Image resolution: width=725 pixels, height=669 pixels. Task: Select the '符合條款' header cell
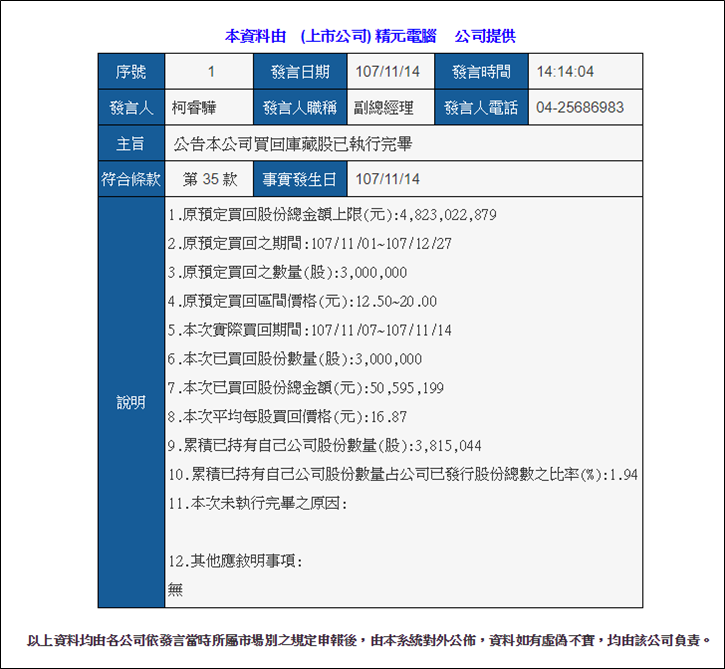[x=131, y=179]
